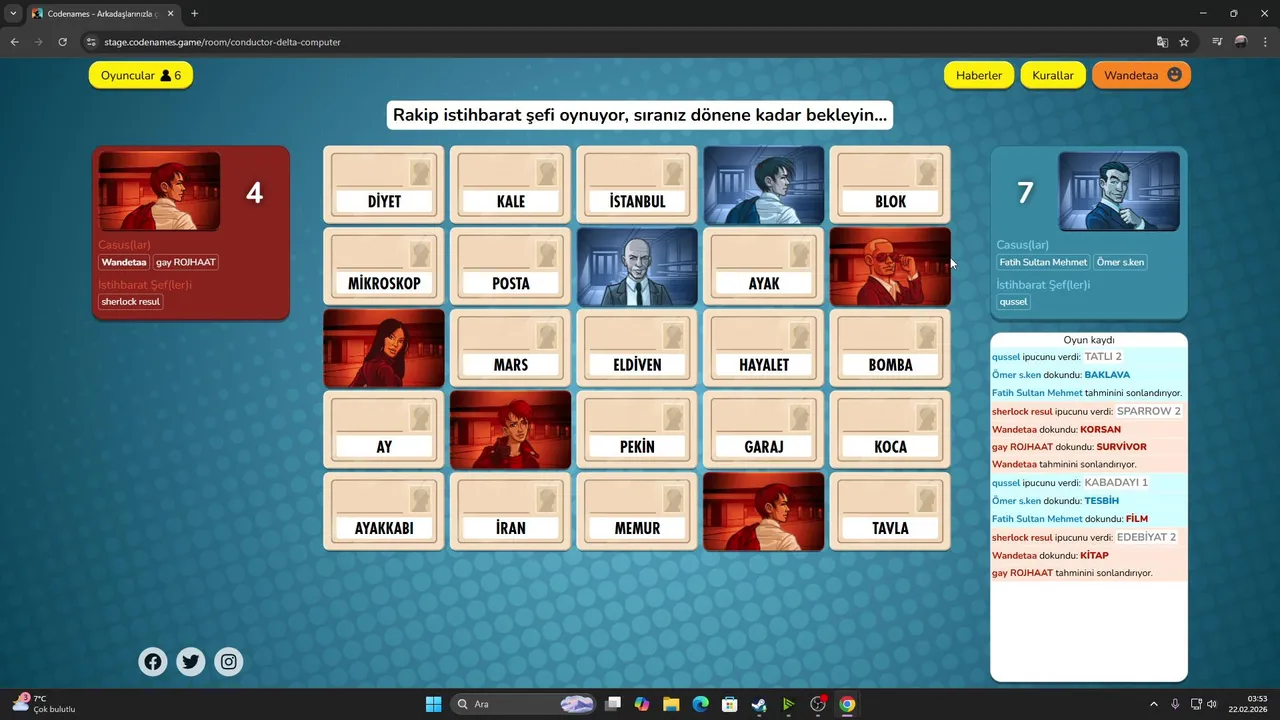Screen dimensions: 1280x720
Task: Select the İRAN word card
Action: click(511, 511)
